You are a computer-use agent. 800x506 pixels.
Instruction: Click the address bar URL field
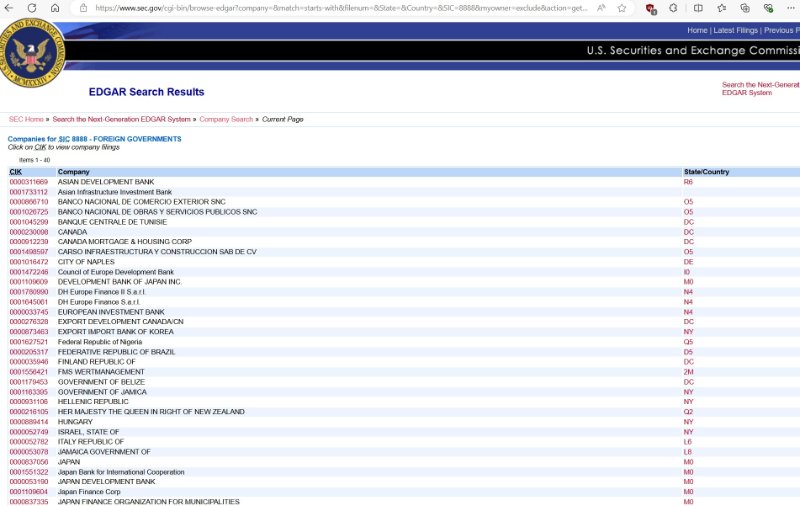[x=341, y=8]
